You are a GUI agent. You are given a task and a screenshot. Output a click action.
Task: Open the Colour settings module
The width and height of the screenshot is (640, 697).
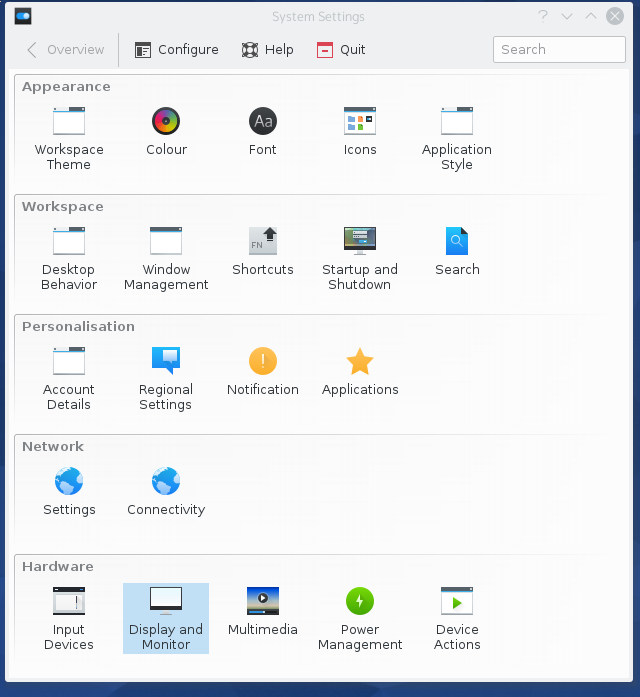[x=166, y=131]
